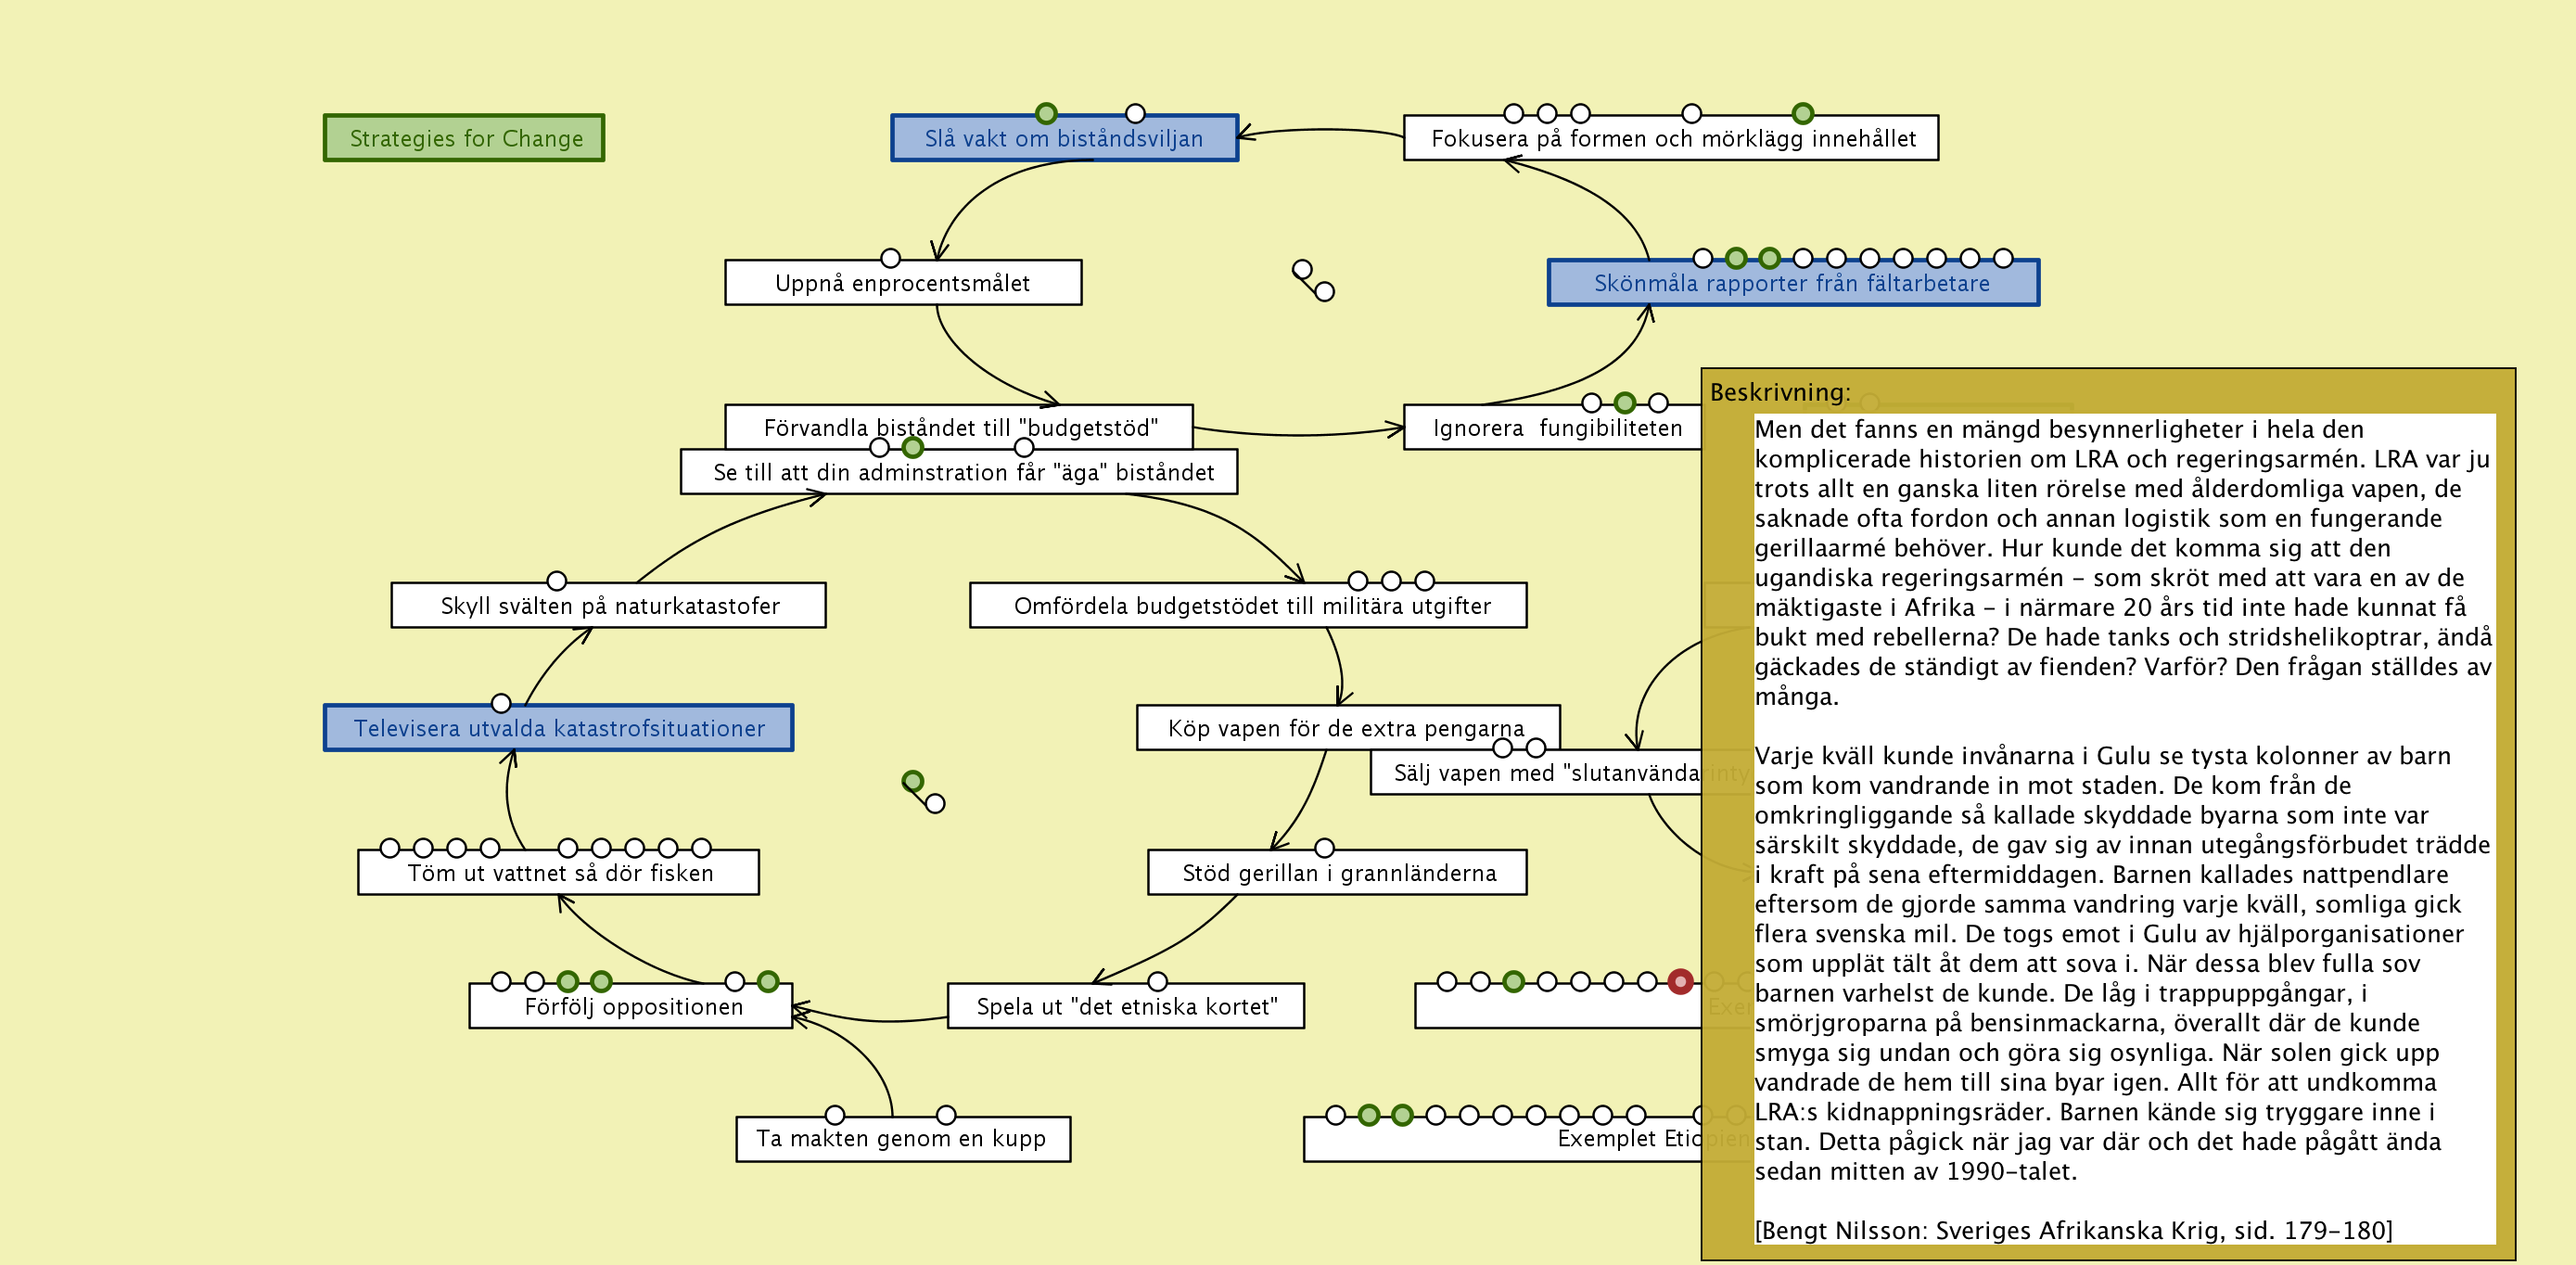Click circle above Skyll svälten på naturkatastofer
The width and height of the screenshot is (2576, 1265).
[557, 581]
